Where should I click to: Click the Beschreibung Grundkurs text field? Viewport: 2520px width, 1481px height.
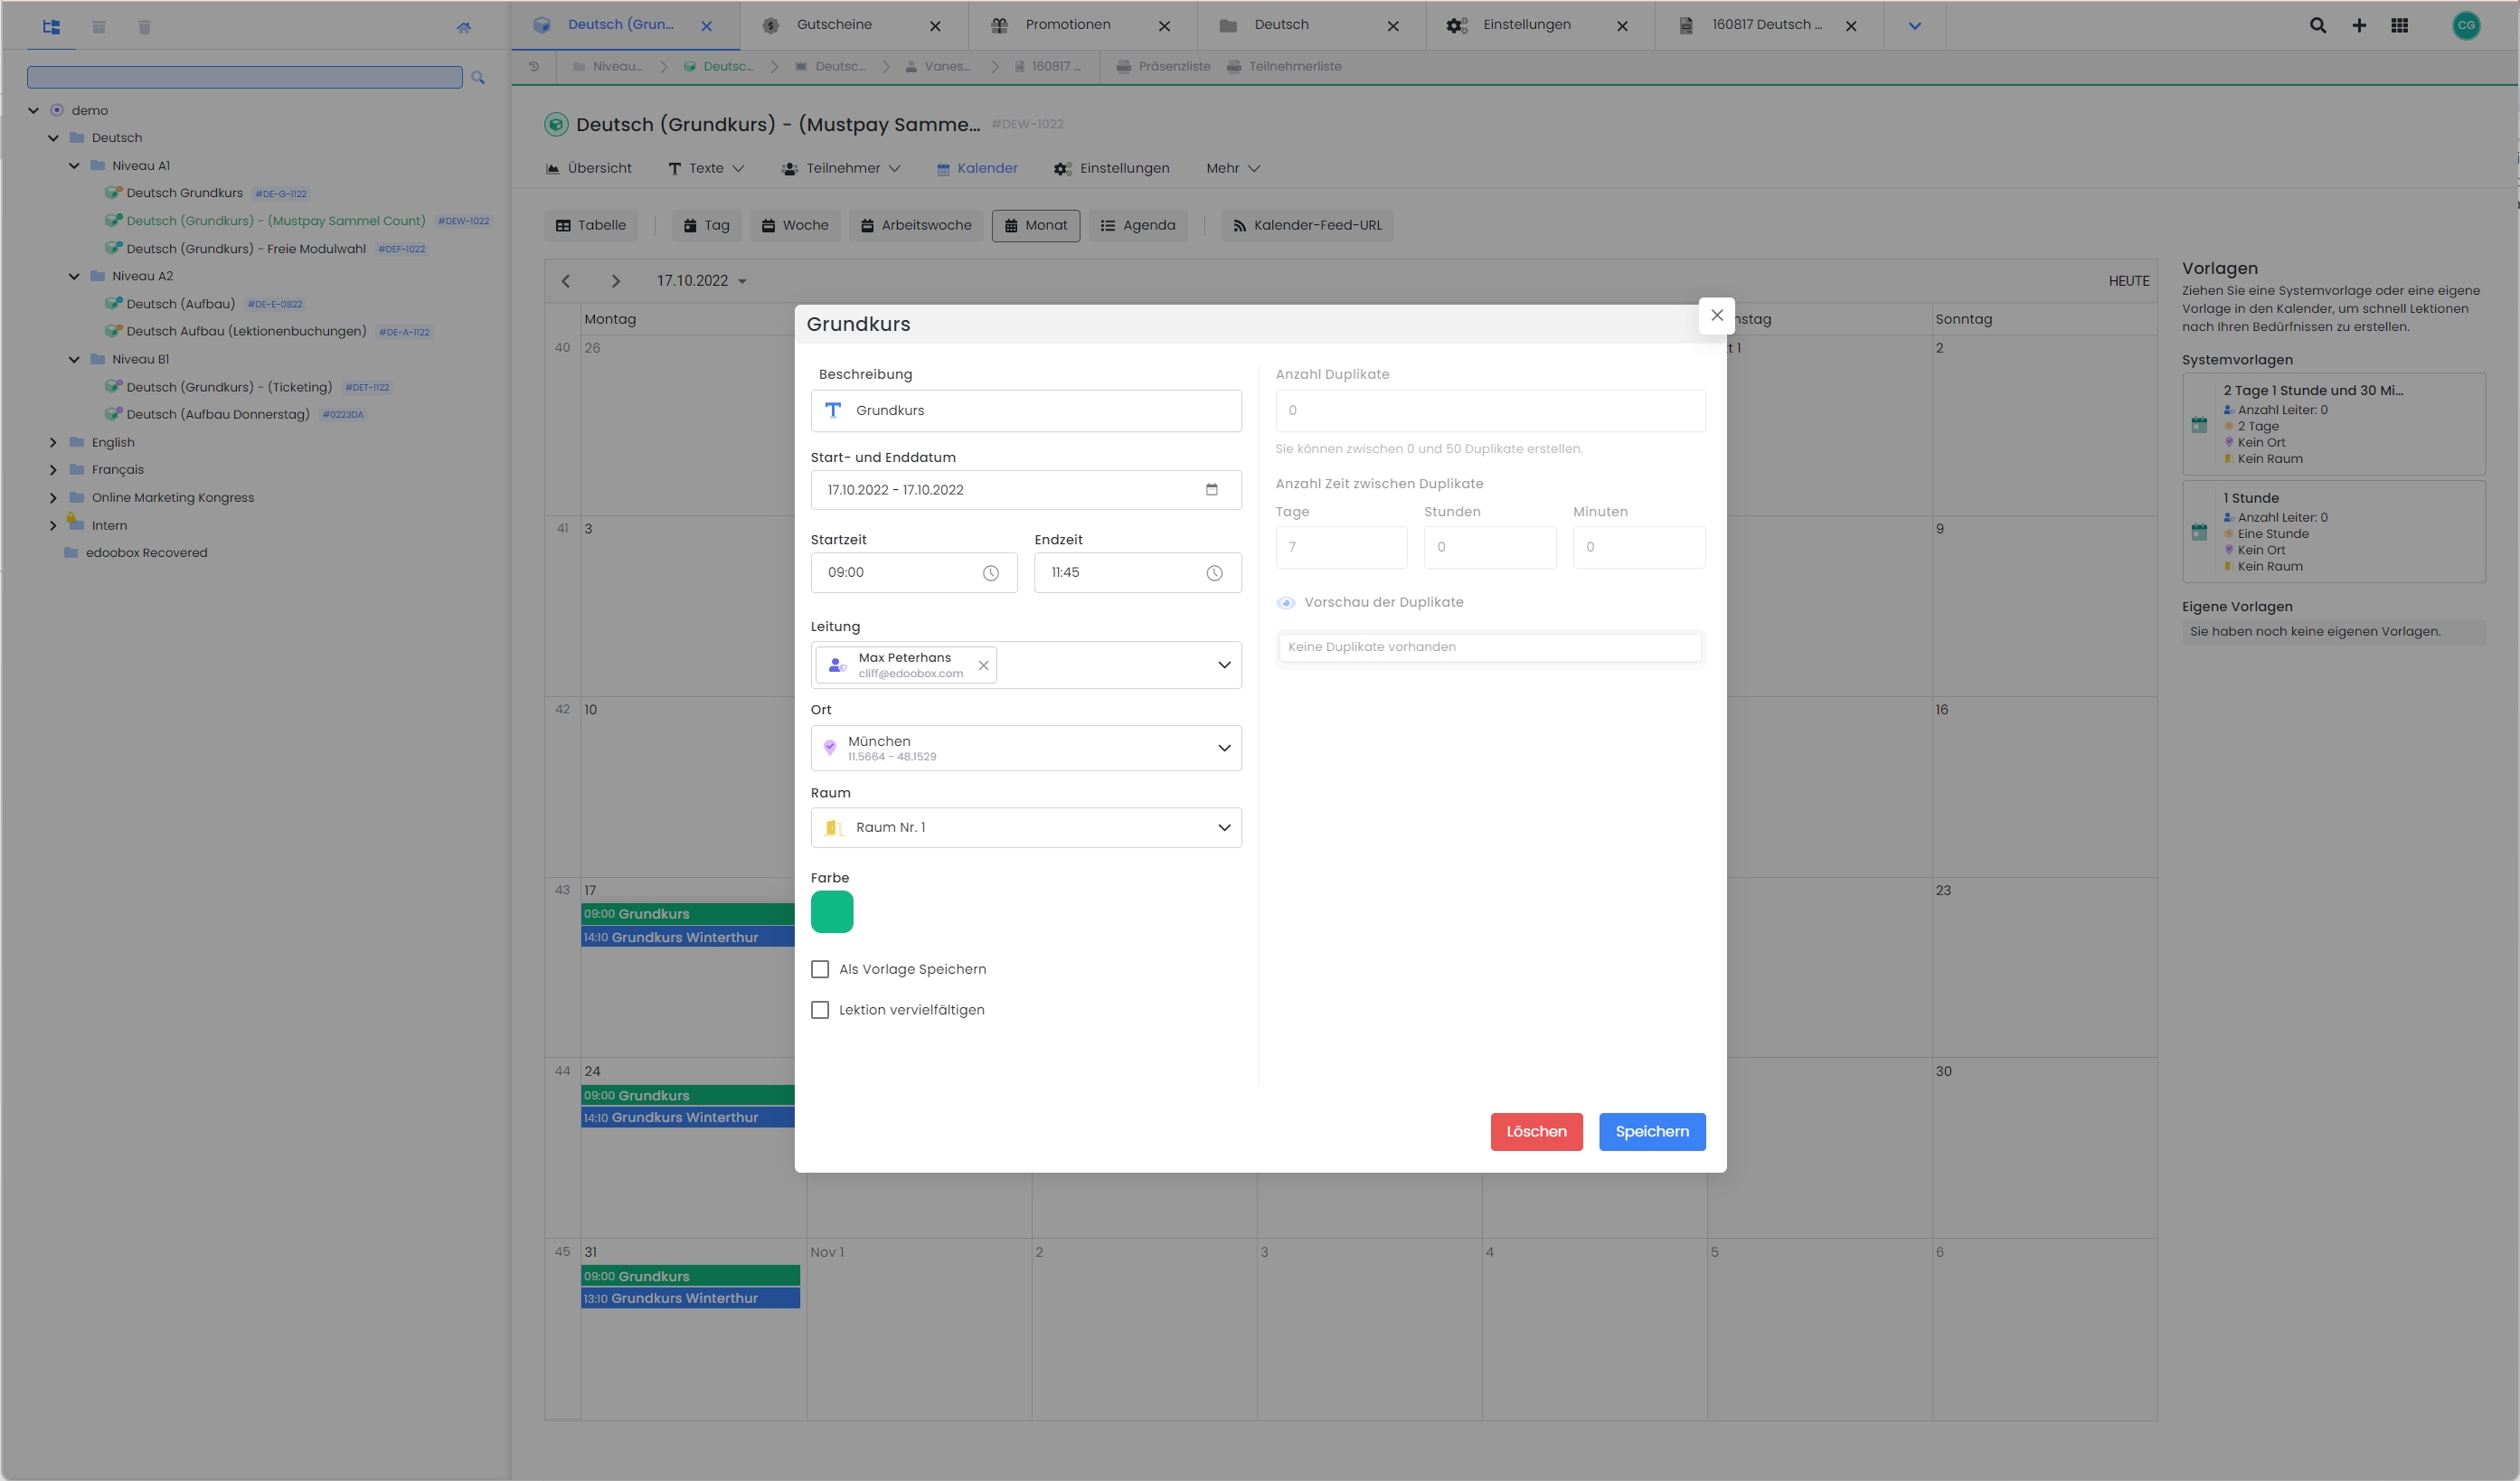(1040, 410)
